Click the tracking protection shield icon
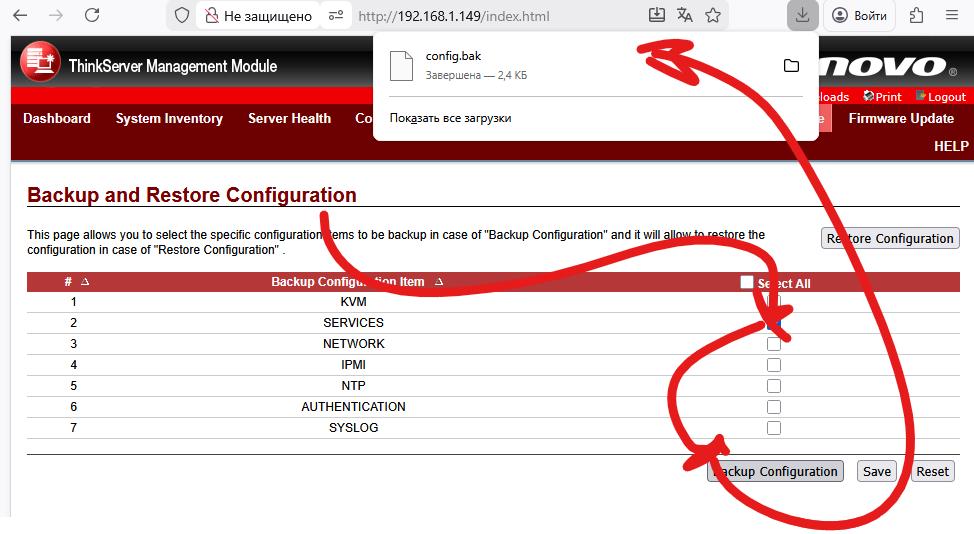 pos(181,16)
